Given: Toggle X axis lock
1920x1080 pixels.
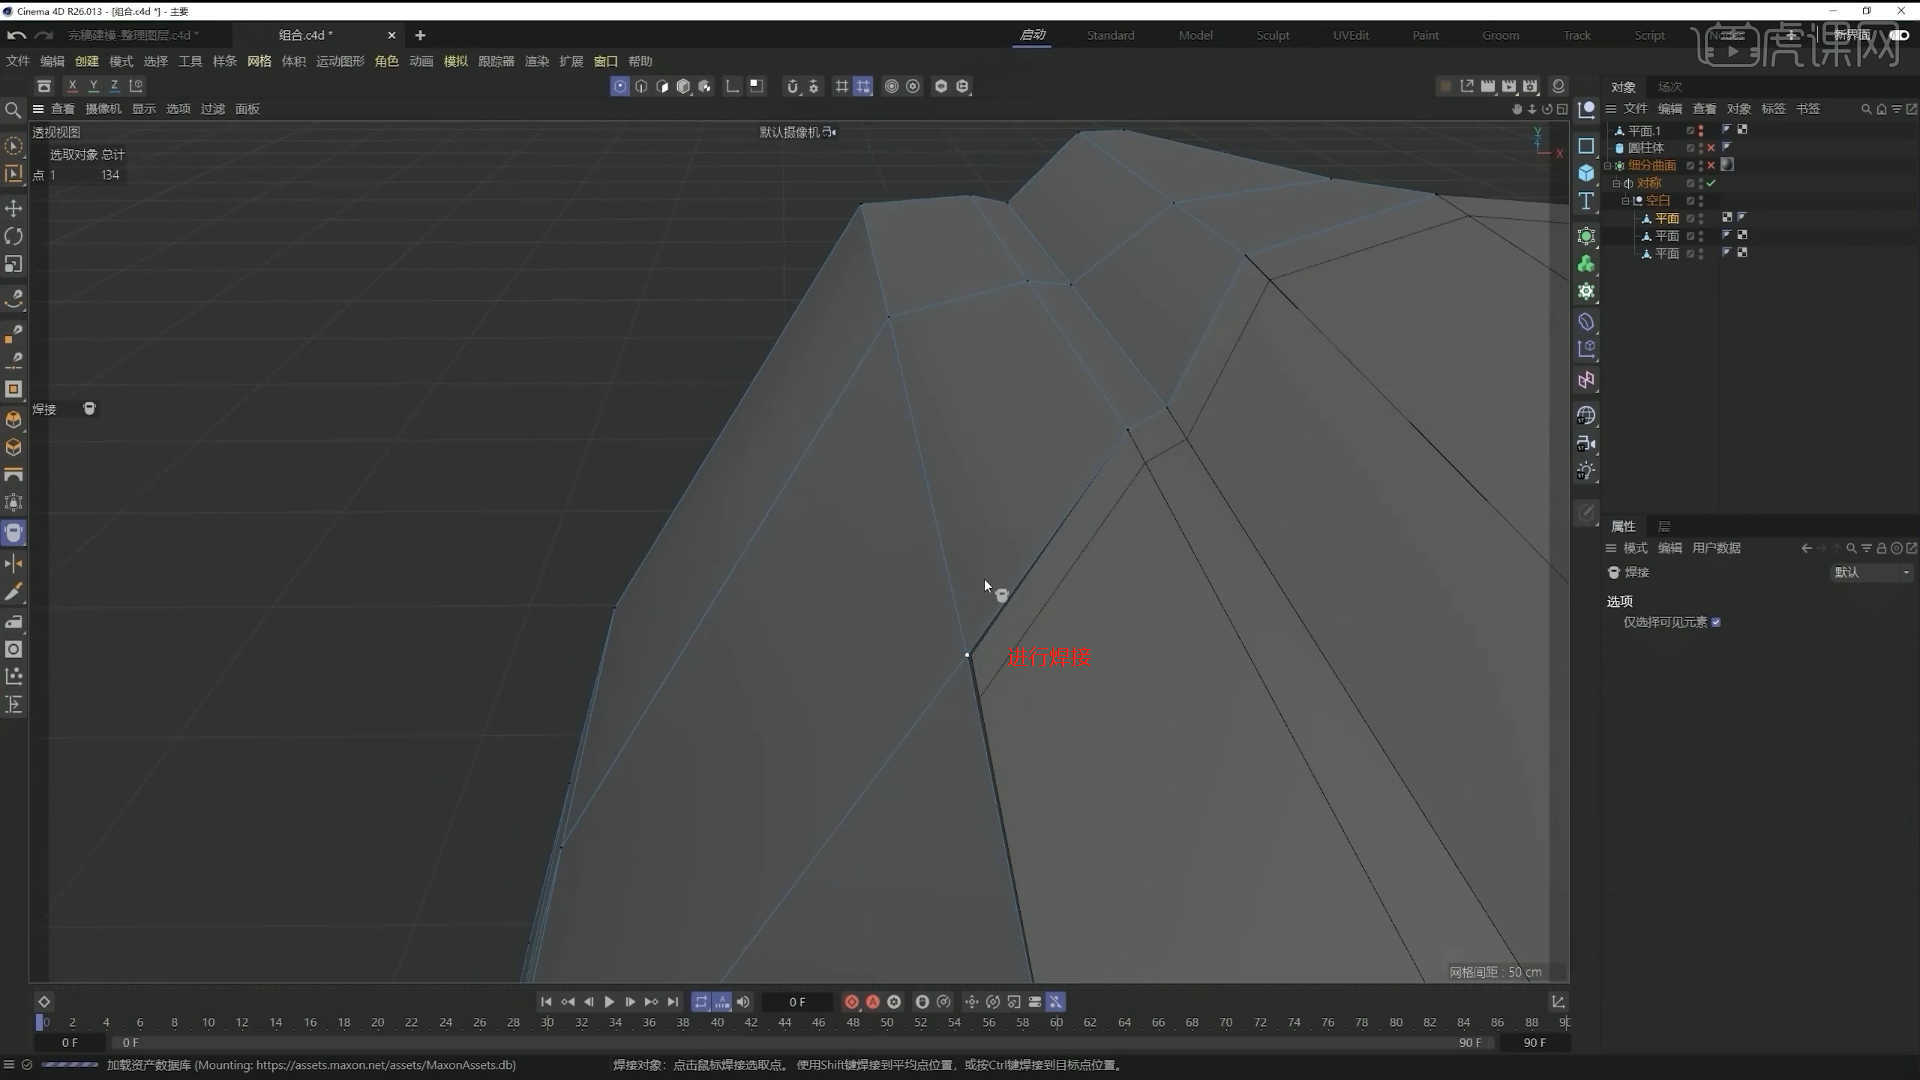Looking at the screenshot, I should [x=72, y=86].
